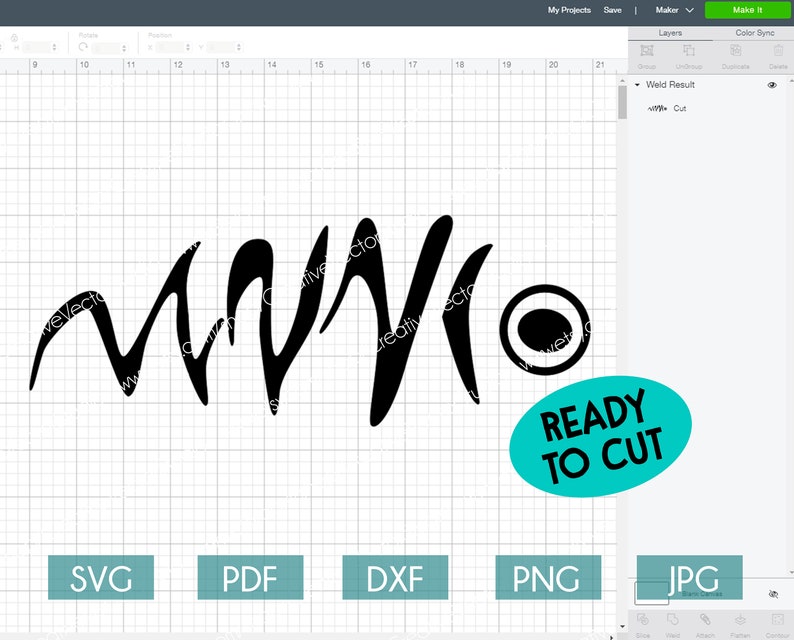Click the lock aspect ratio icon
This screenshot has width=794, height=640.
point(14,38)
